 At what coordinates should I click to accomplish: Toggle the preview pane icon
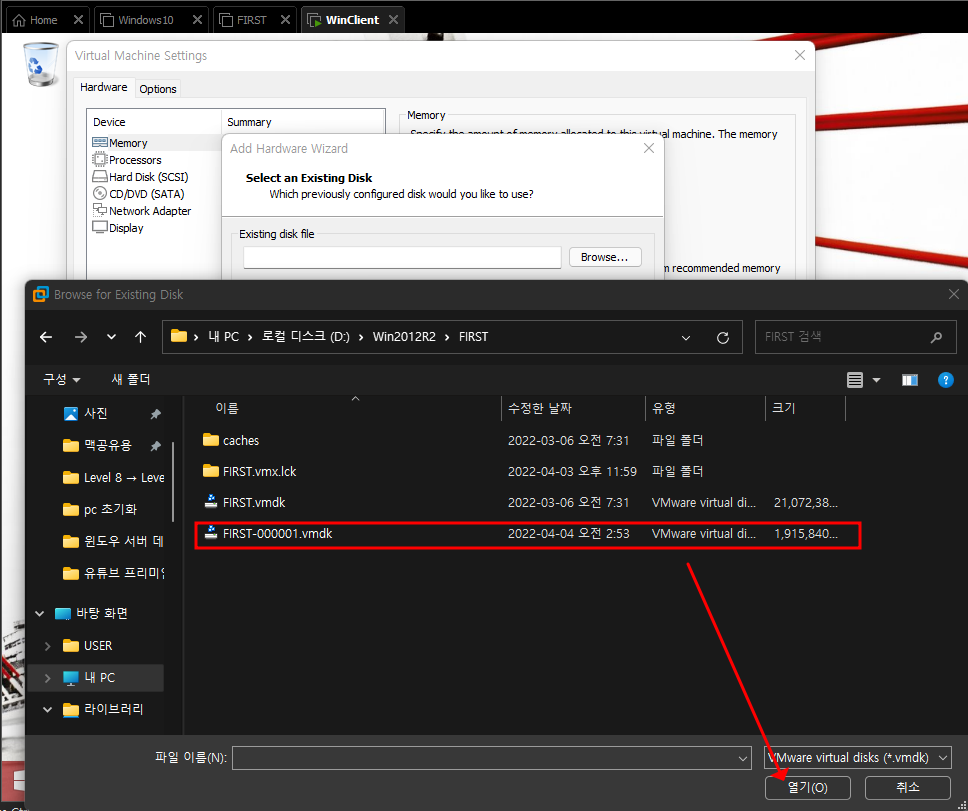(x=910, y=380)
